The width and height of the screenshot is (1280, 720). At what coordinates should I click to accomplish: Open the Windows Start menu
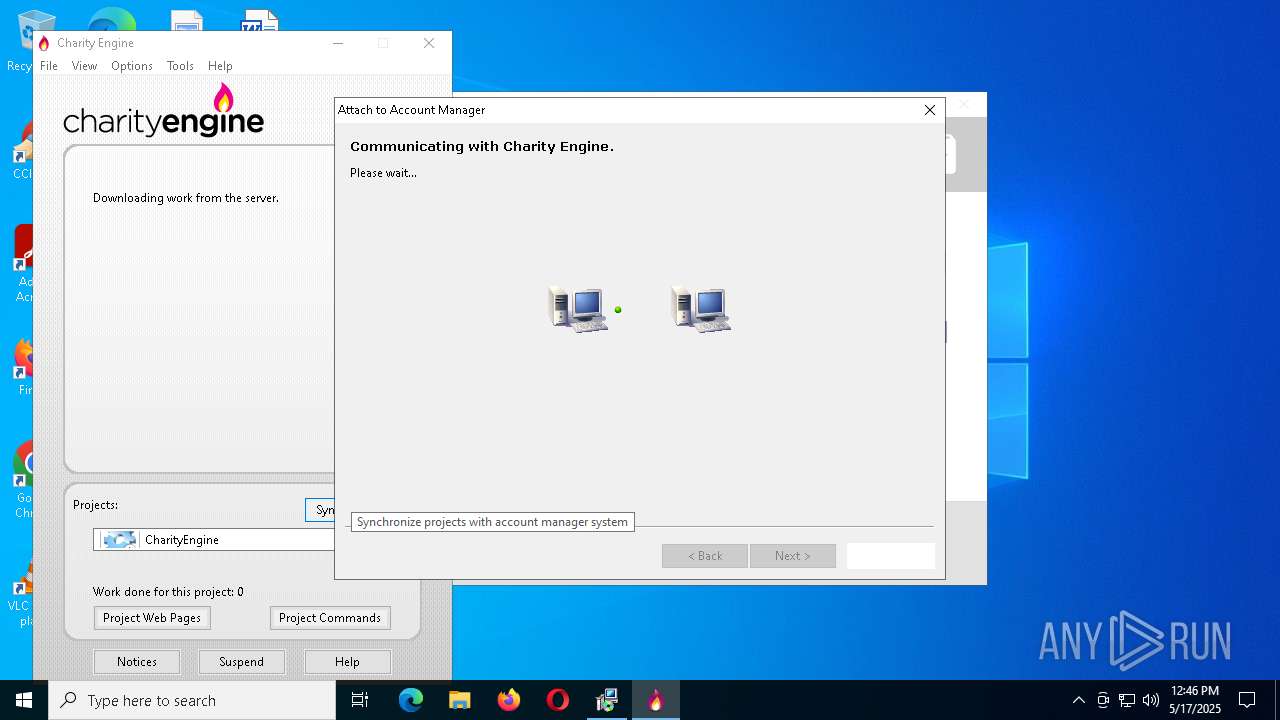24,700
